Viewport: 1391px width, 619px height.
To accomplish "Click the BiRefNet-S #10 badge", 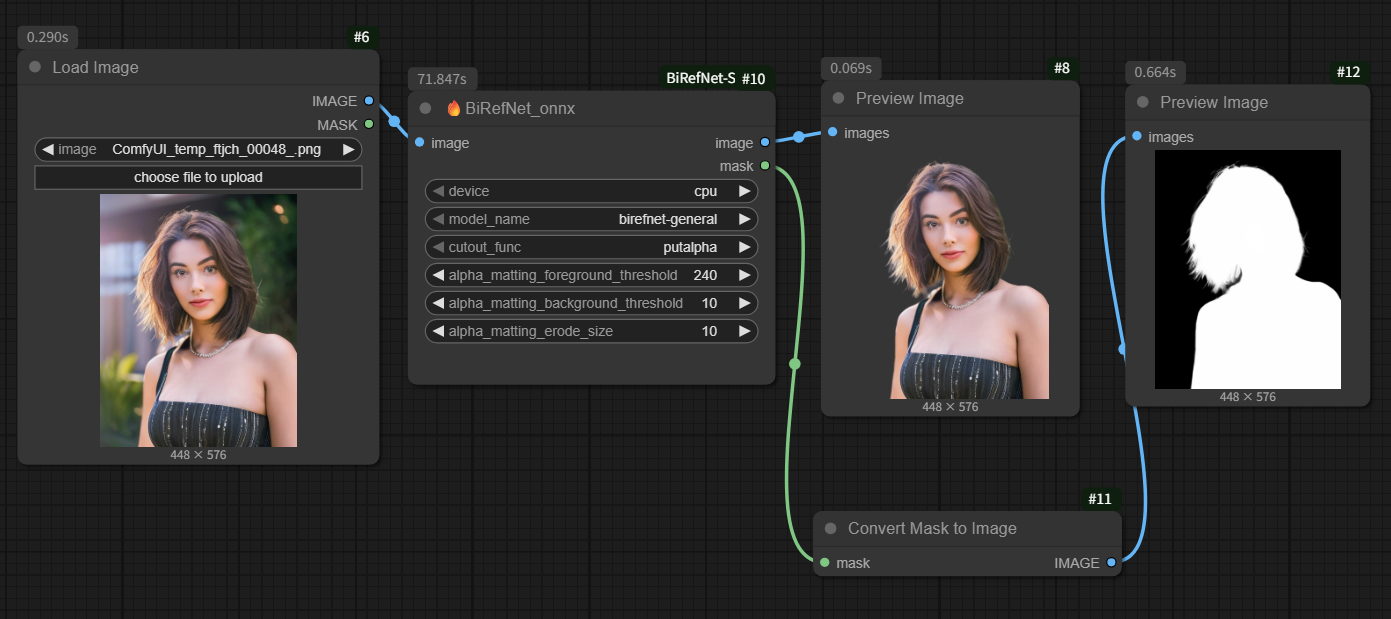I will click(x=716, y=78).
